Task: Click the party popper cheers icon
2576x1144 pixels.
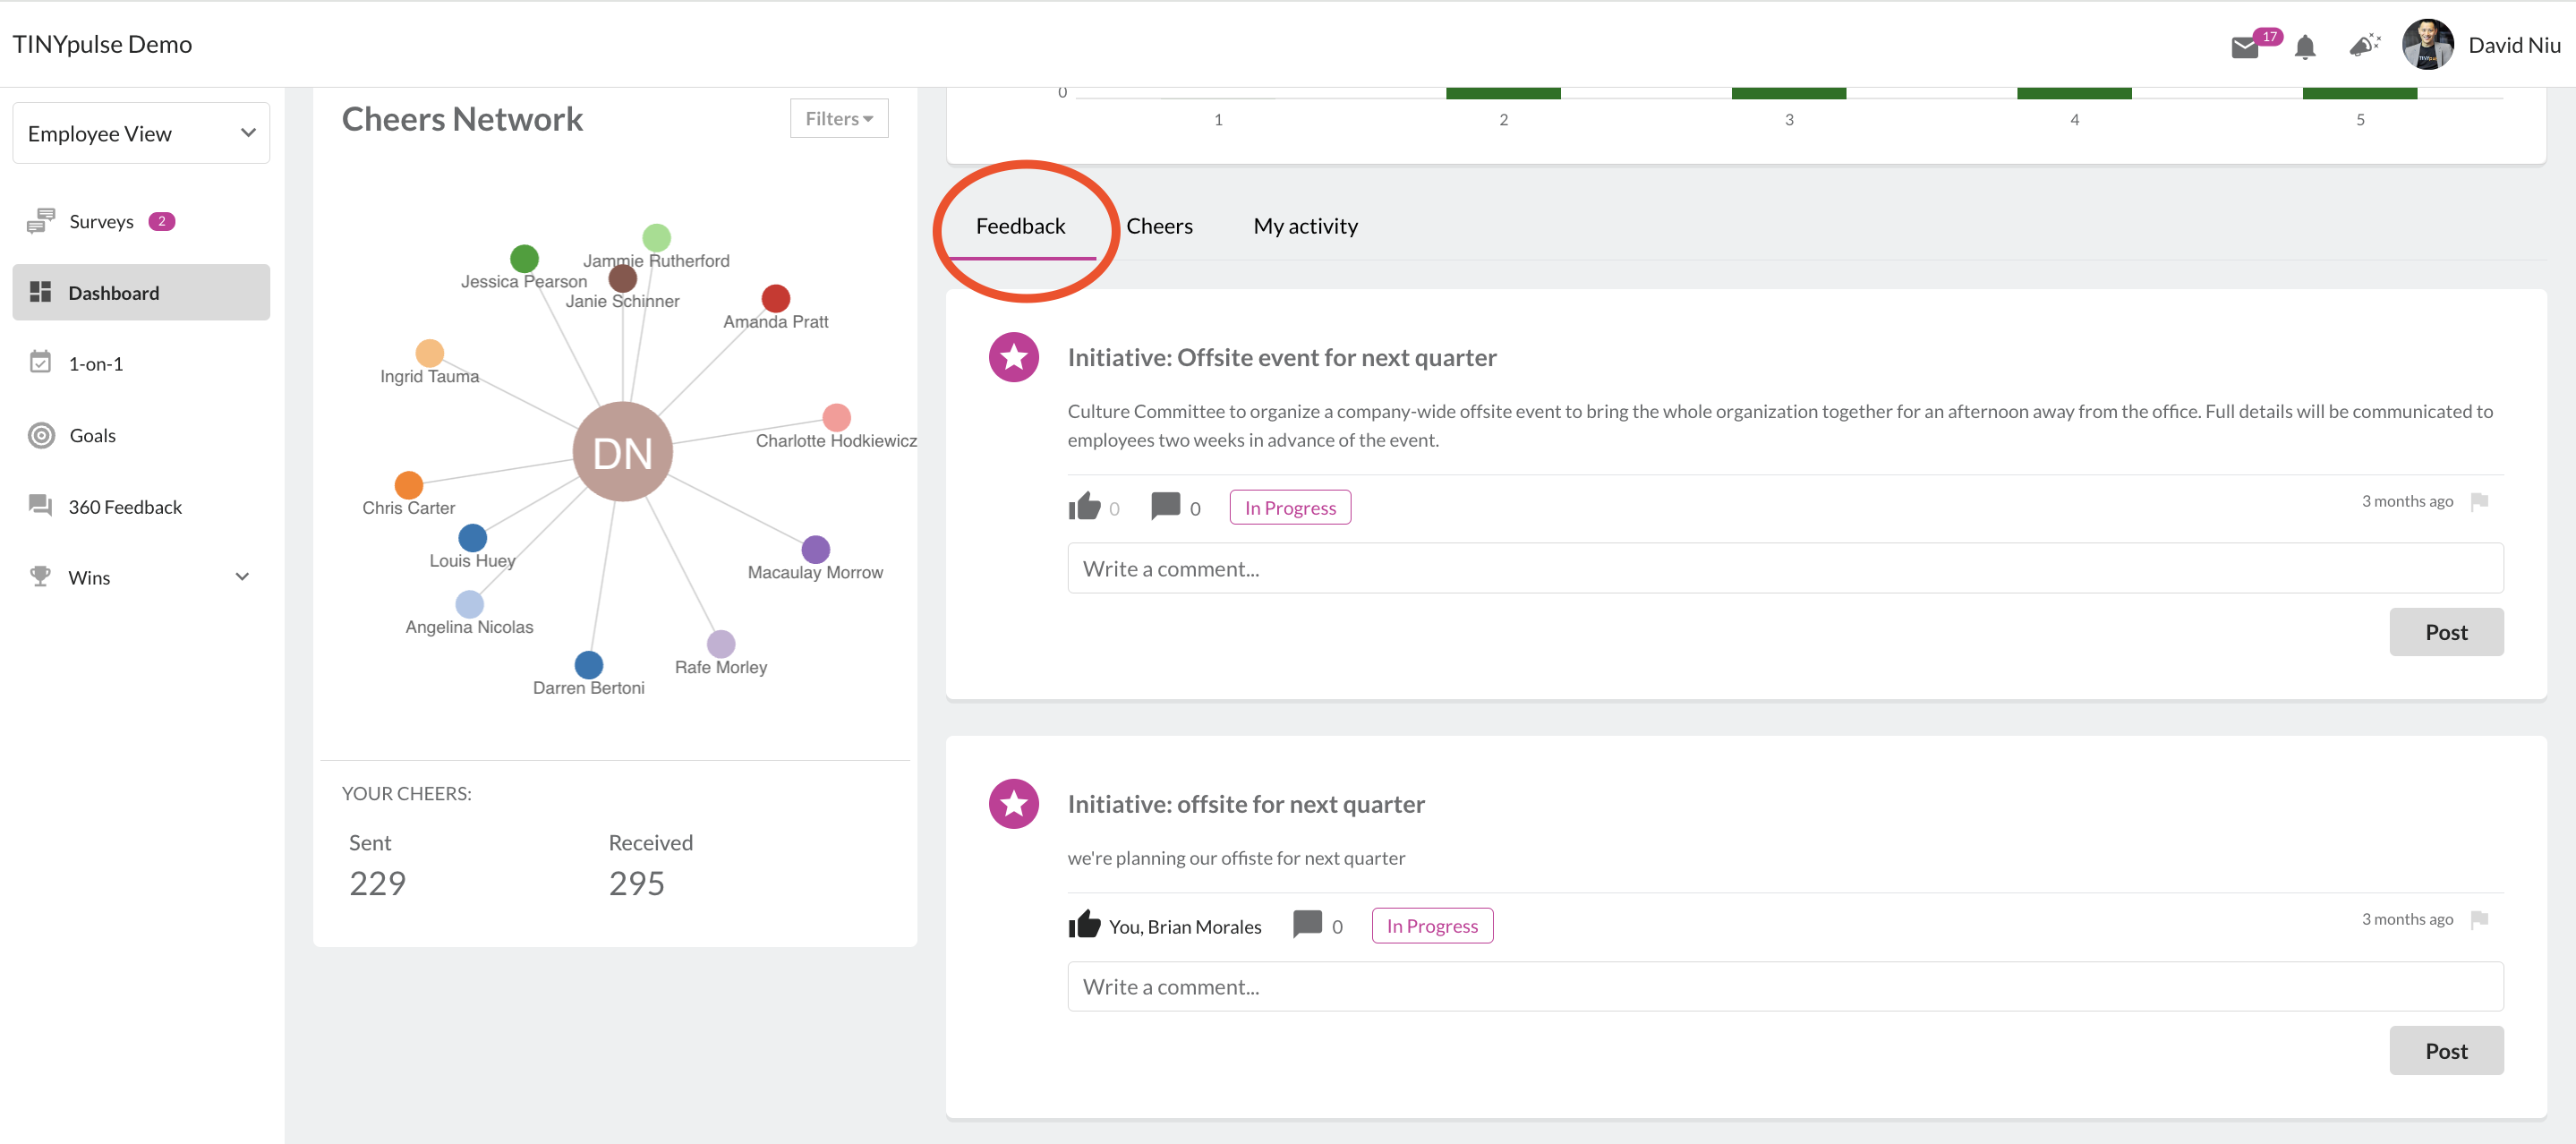Action: click(x=2365, y=45)
